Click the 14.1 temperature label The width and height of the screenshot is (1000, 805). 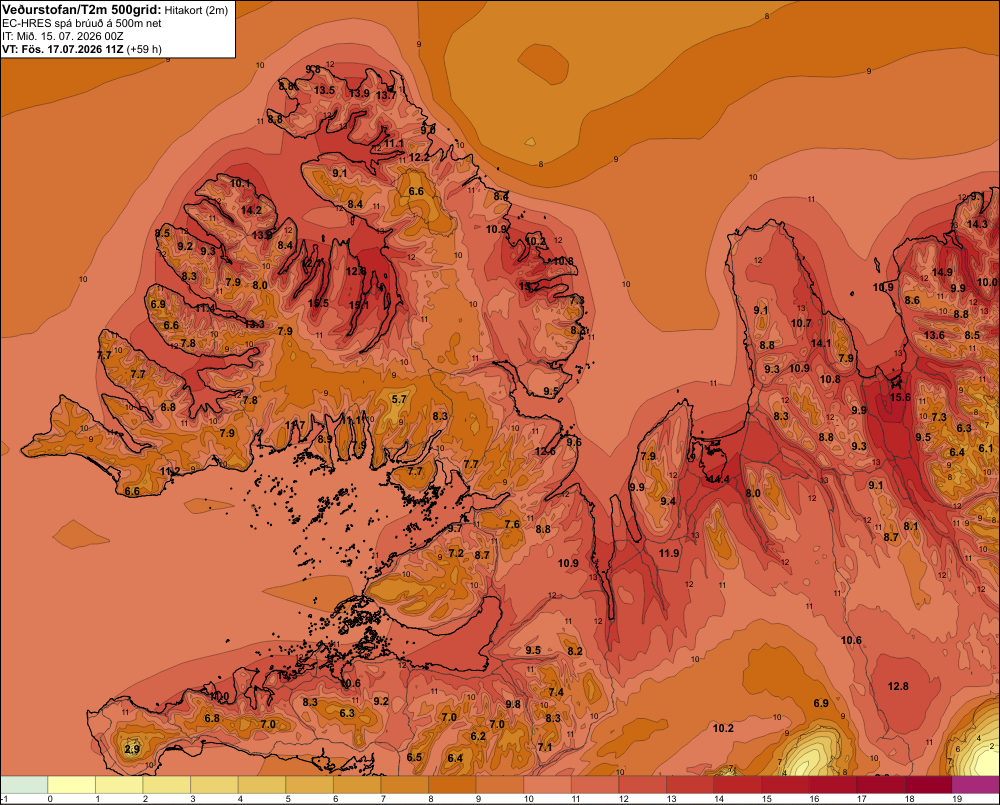point(821,343)
